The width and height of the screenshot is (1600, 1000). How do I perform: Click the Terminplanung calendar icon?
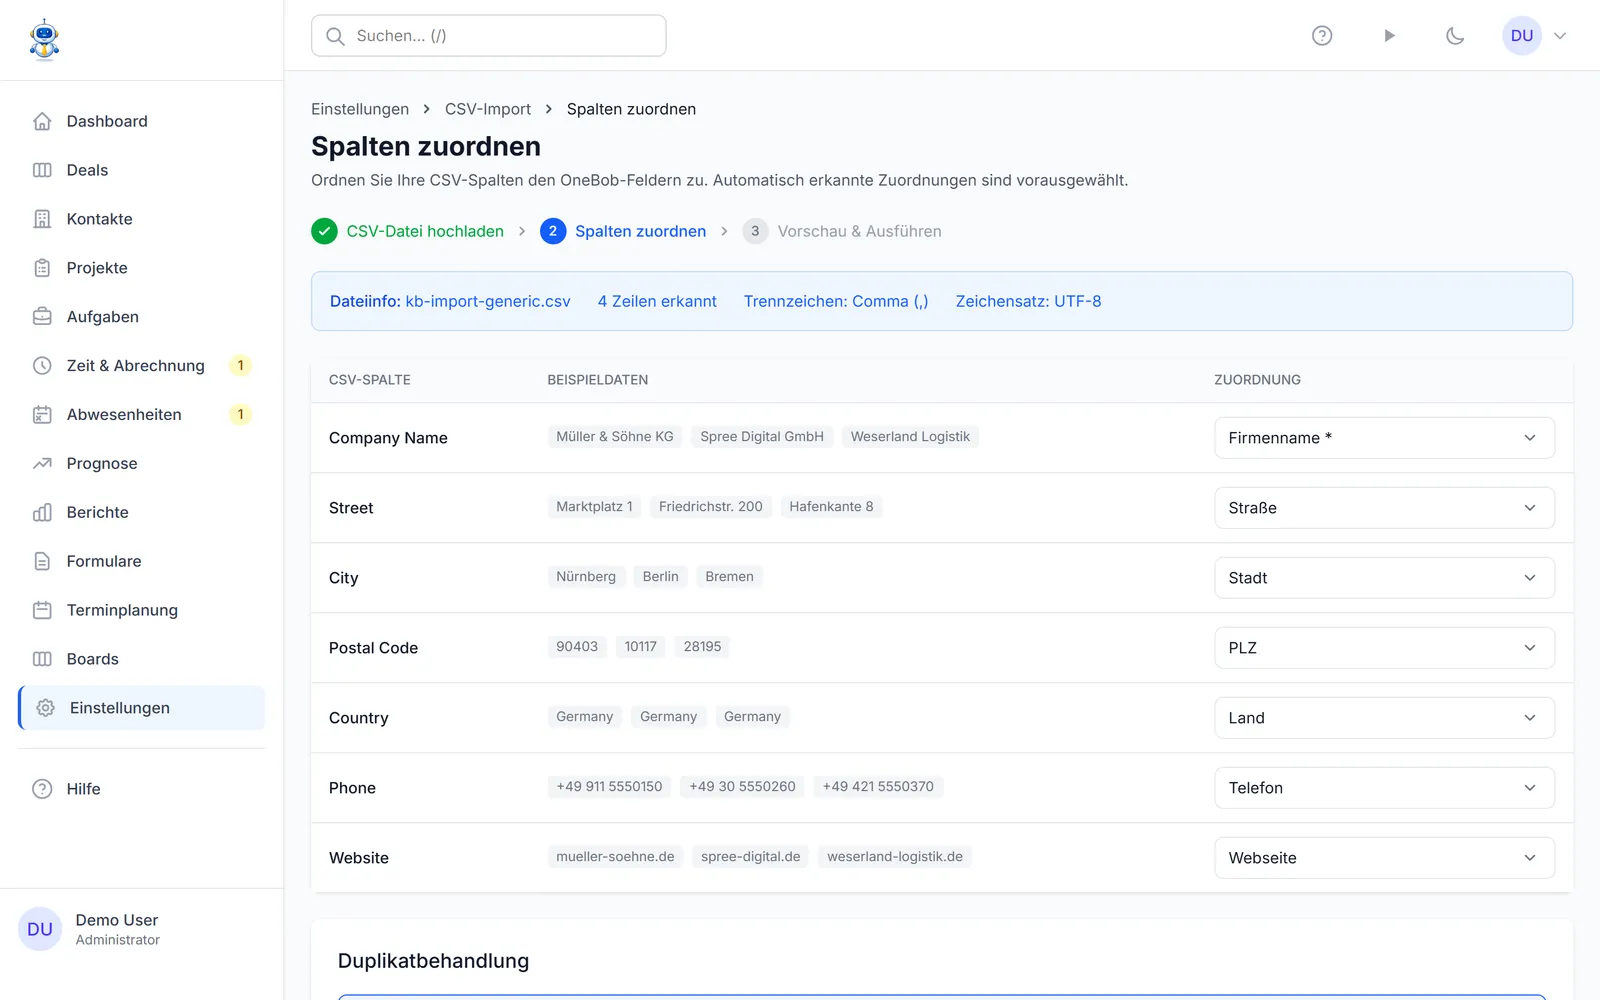tap(42, 611)
